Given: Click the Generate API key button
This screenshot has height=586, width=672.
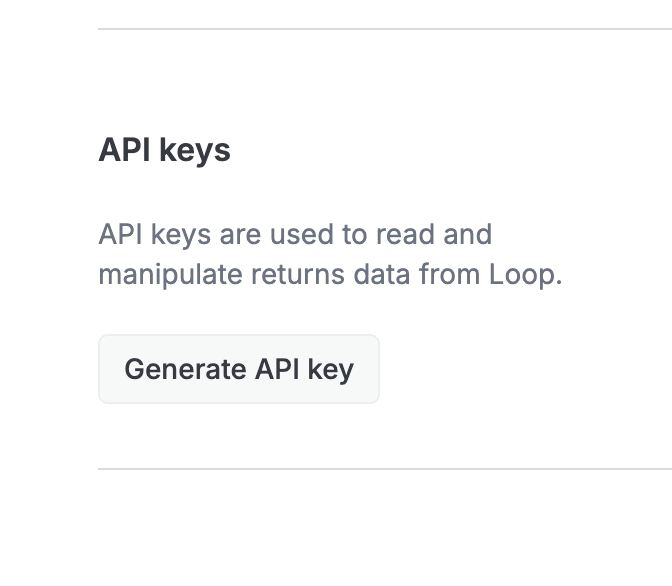Looking at the screenshot, I should 238,369.
